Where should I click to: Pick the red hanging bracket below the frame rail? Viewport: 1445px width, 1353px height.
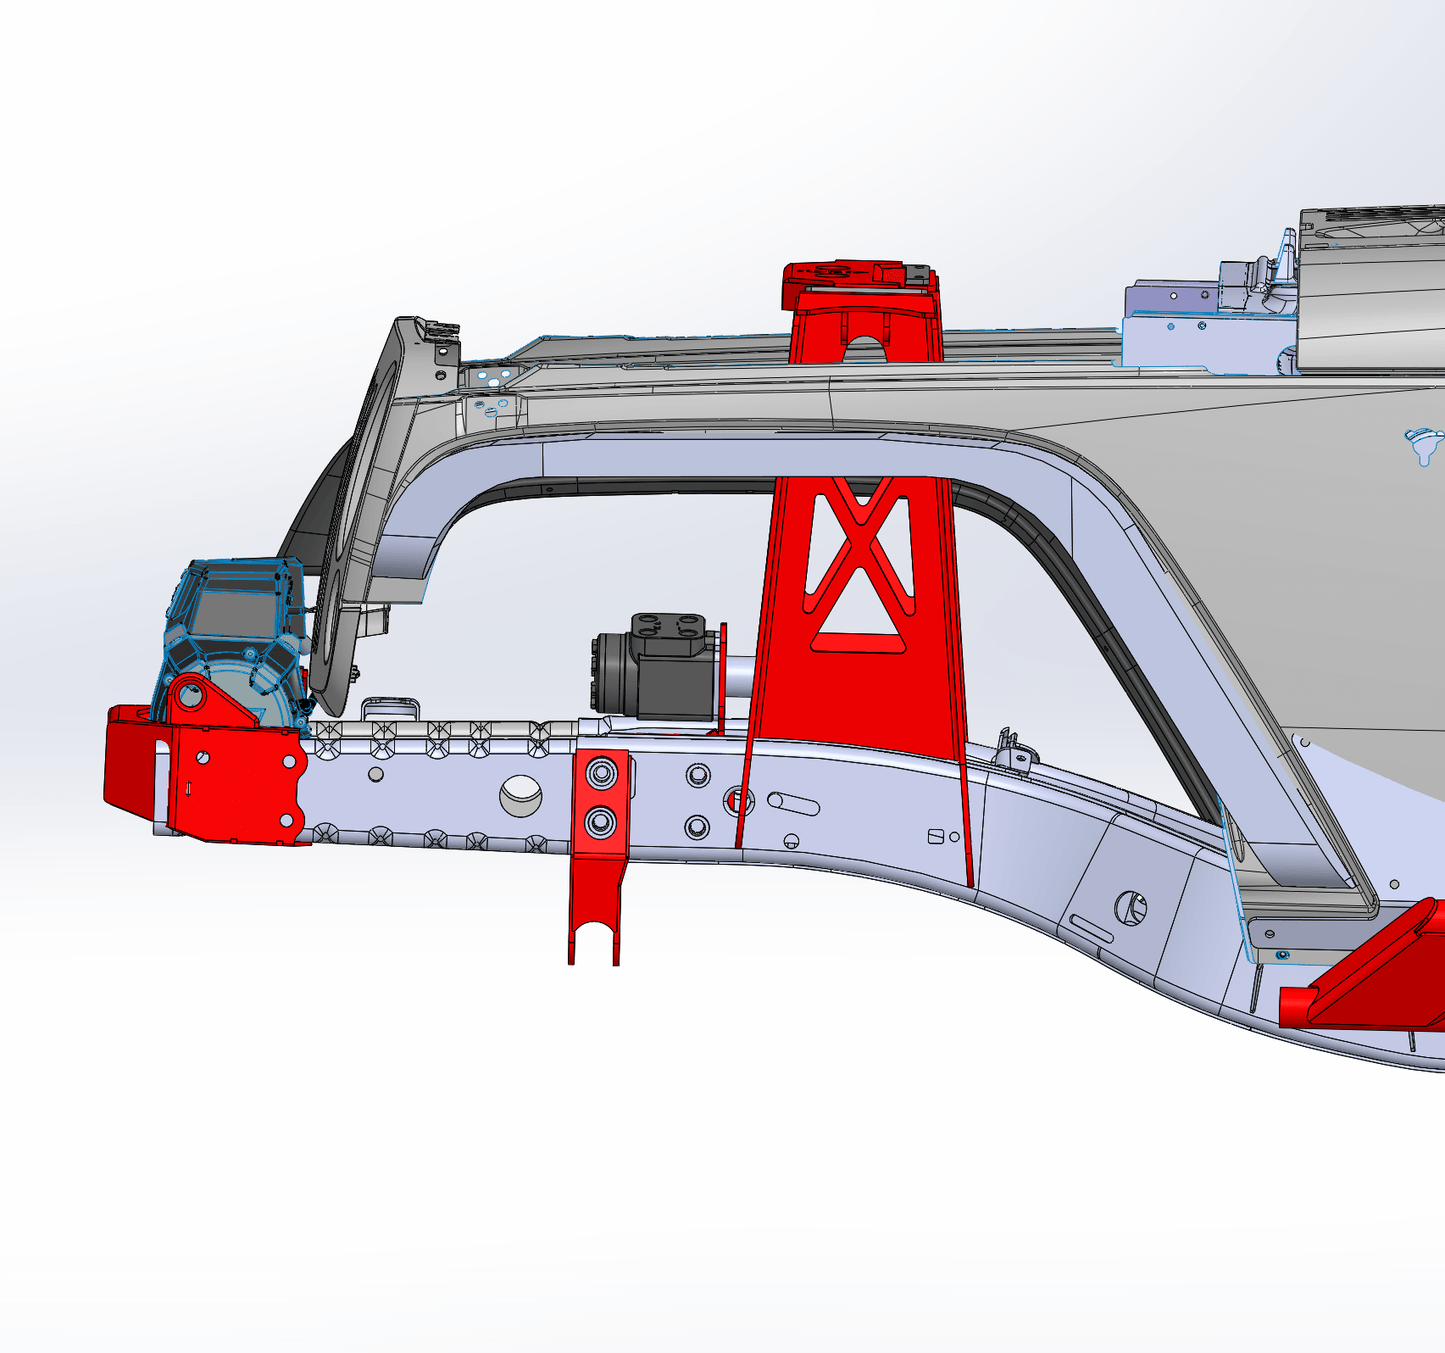tap(599, 856)
